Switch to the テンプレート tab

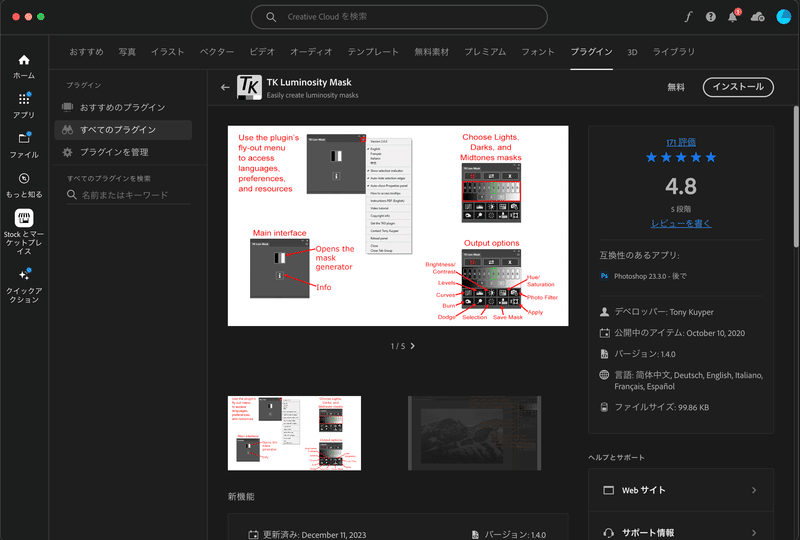[373, 52]
